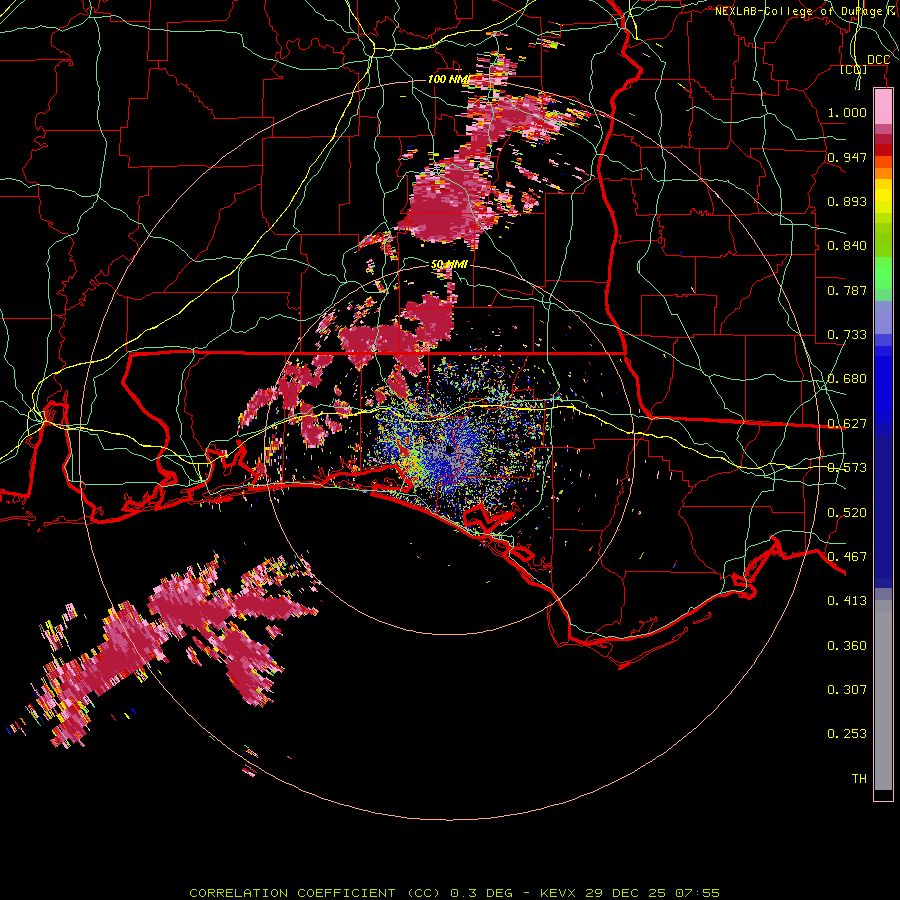900x900 pixels.
Task: Click the 0.413 scale value
Action: [x=847, y=601]
